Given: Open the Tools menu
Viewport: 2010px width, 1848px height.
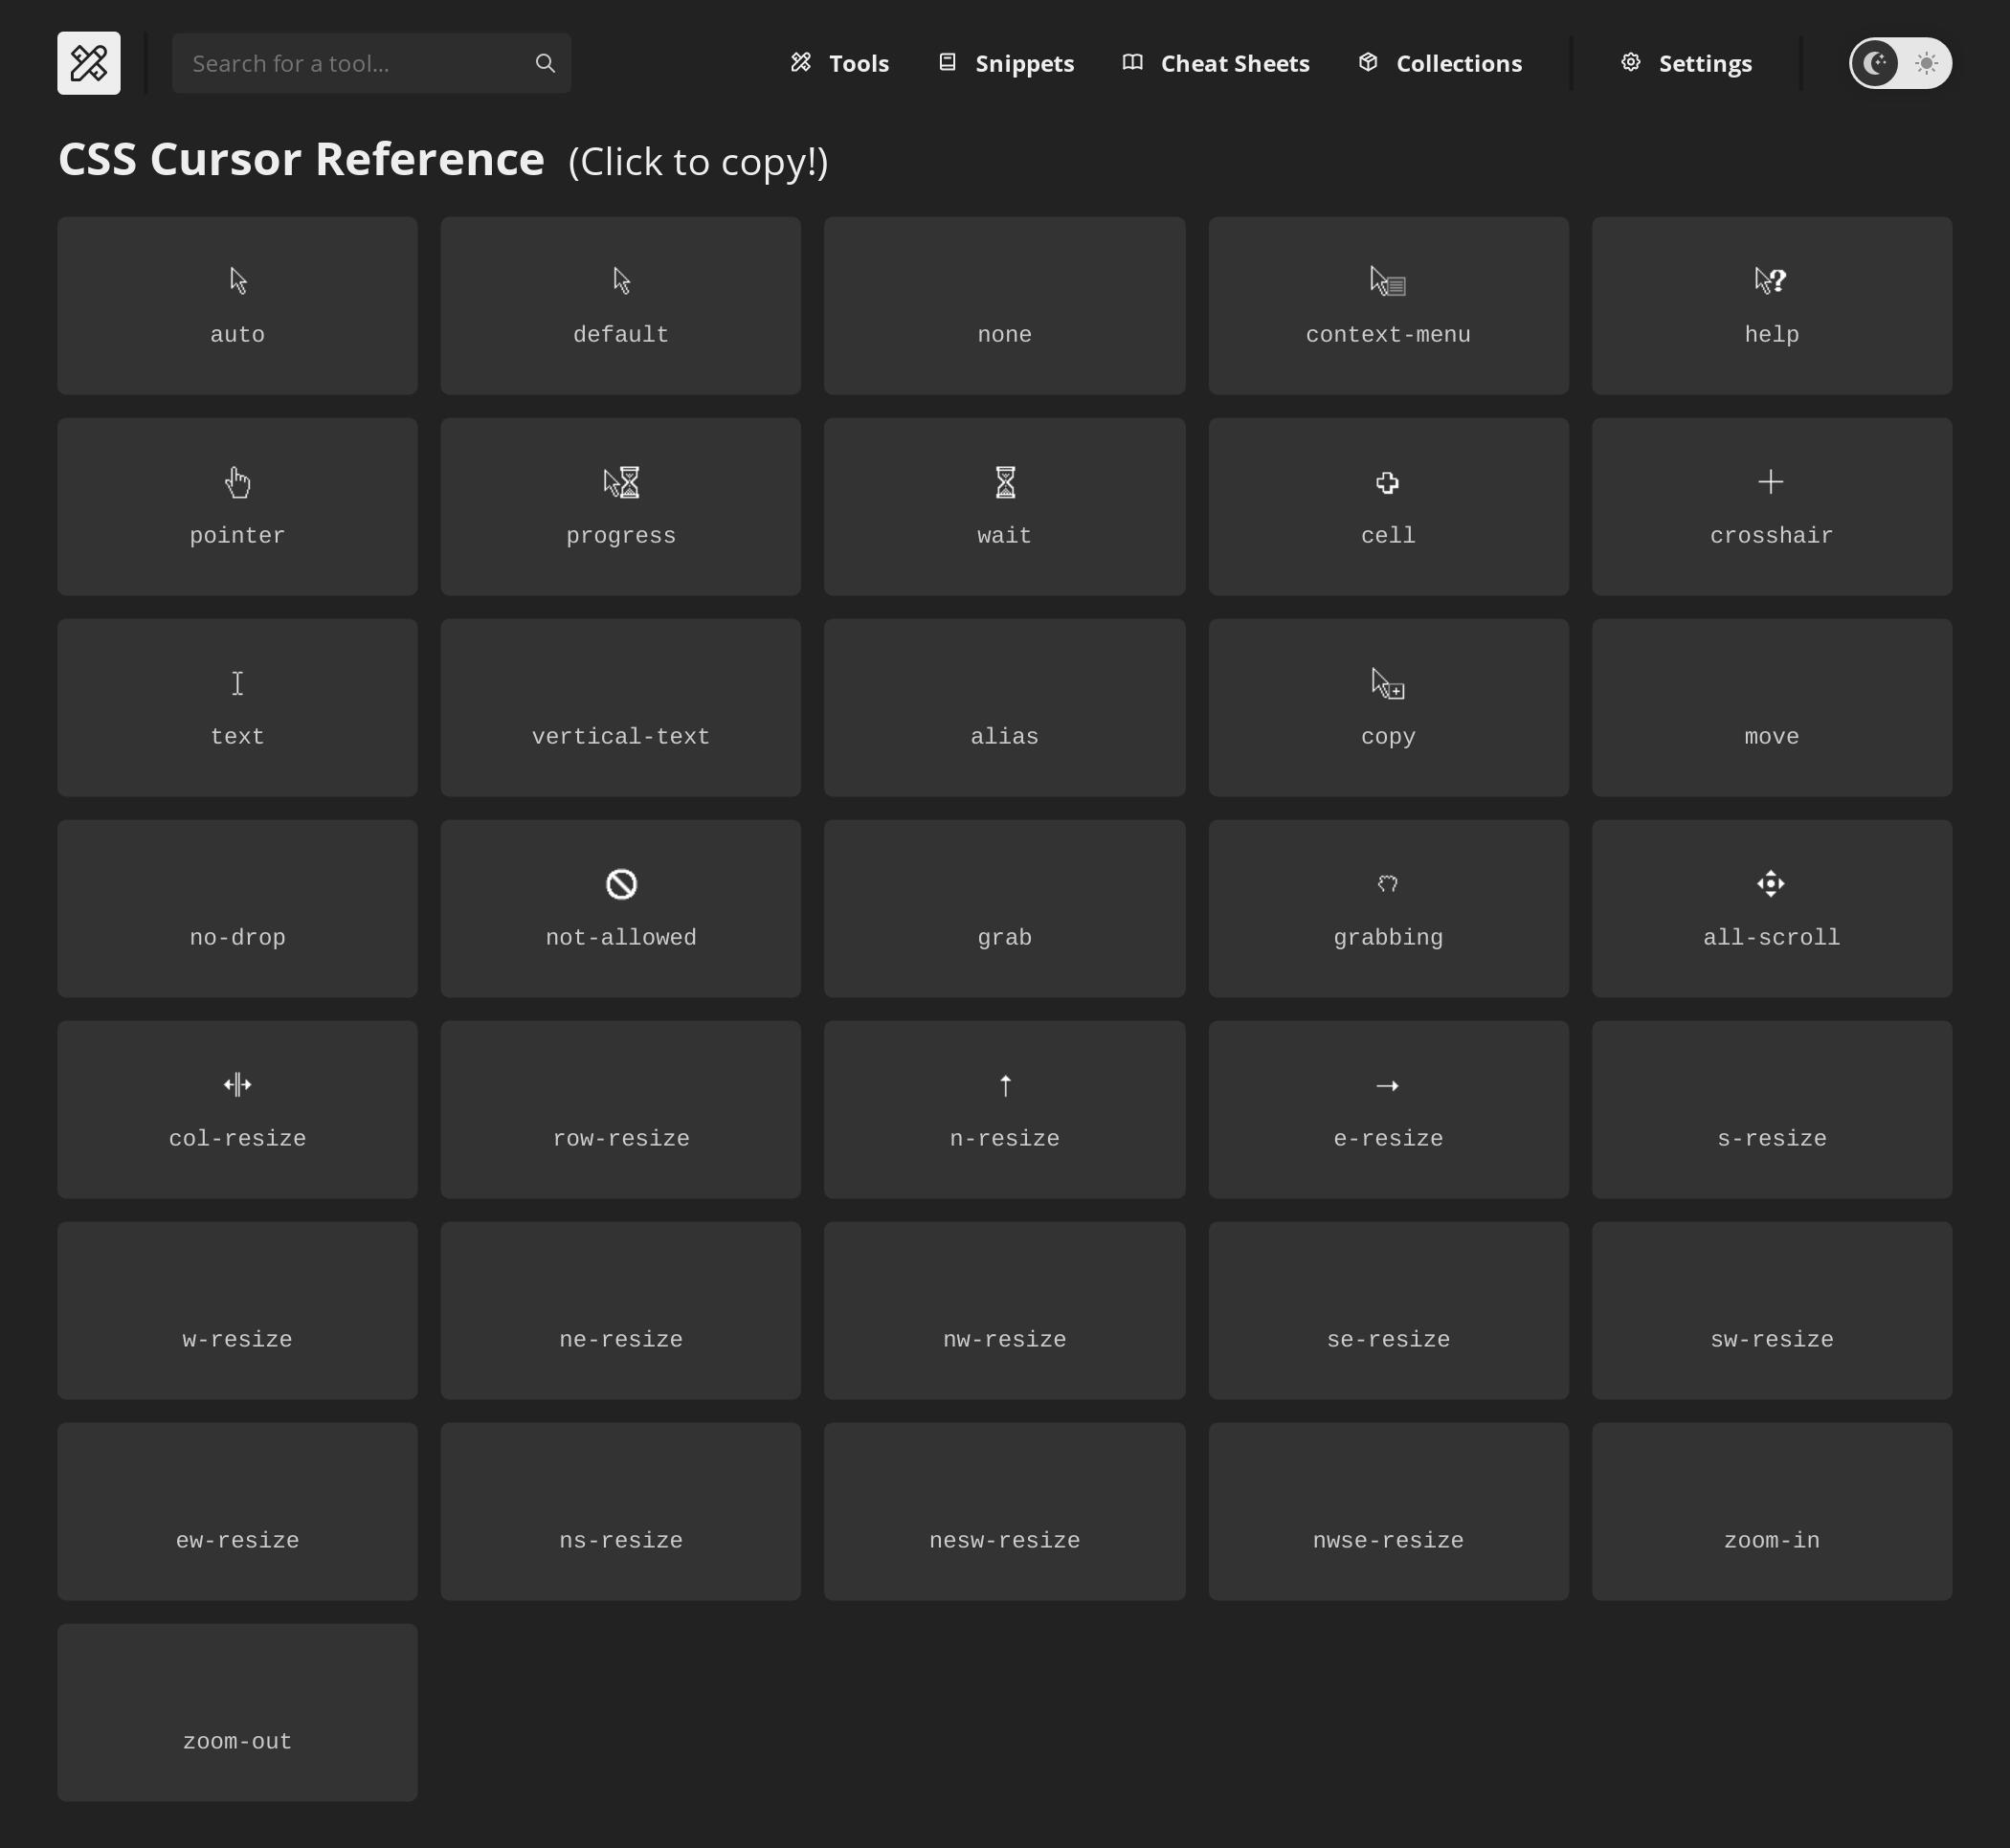Looking at the screenshot, I should tap(840, 63).
